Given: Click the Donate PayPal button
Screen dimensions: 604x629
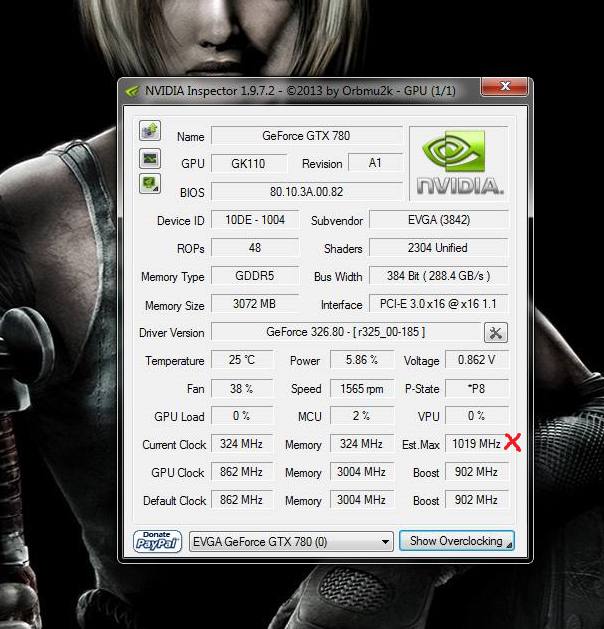Looking at the screenshot, I should (157, 542).
